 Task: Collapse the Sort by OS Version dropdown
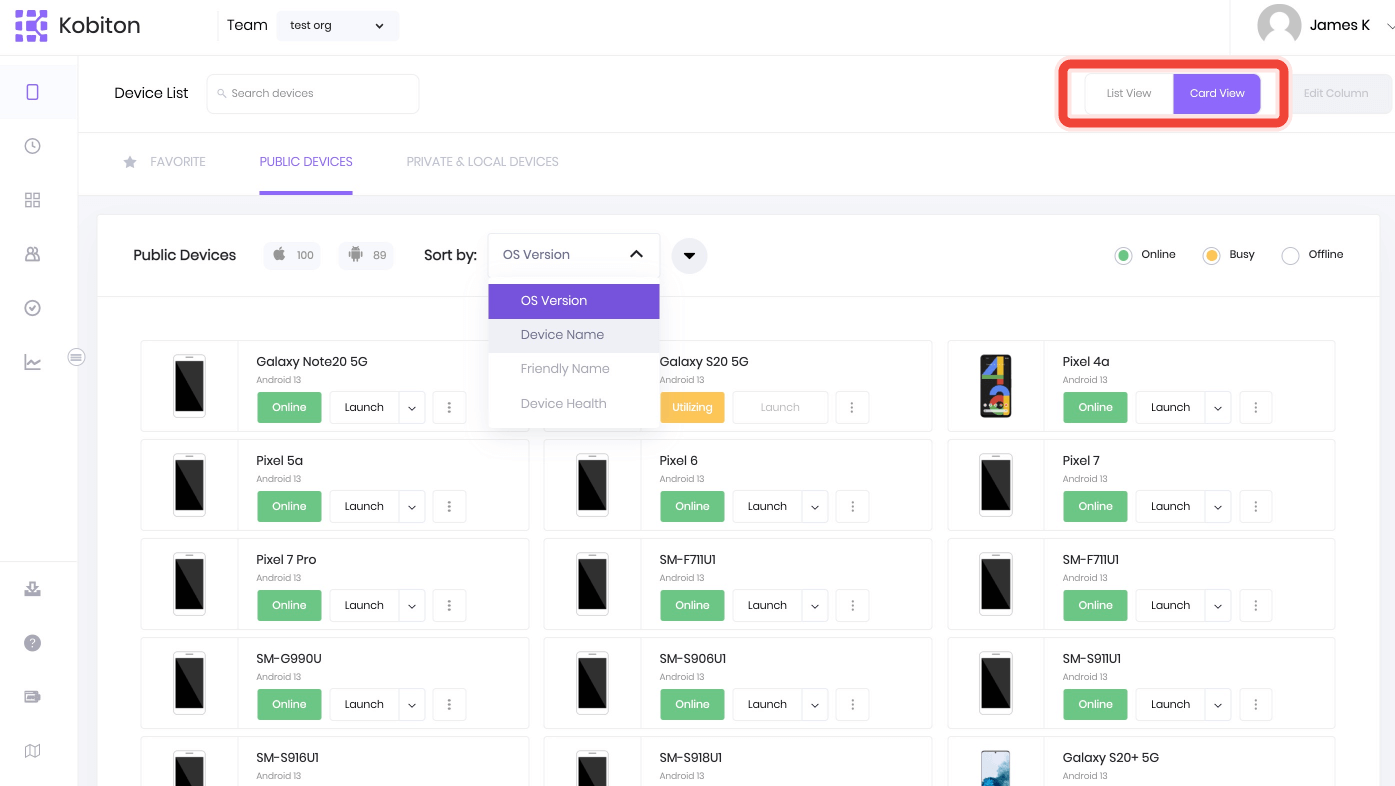(x=573, y=255)
